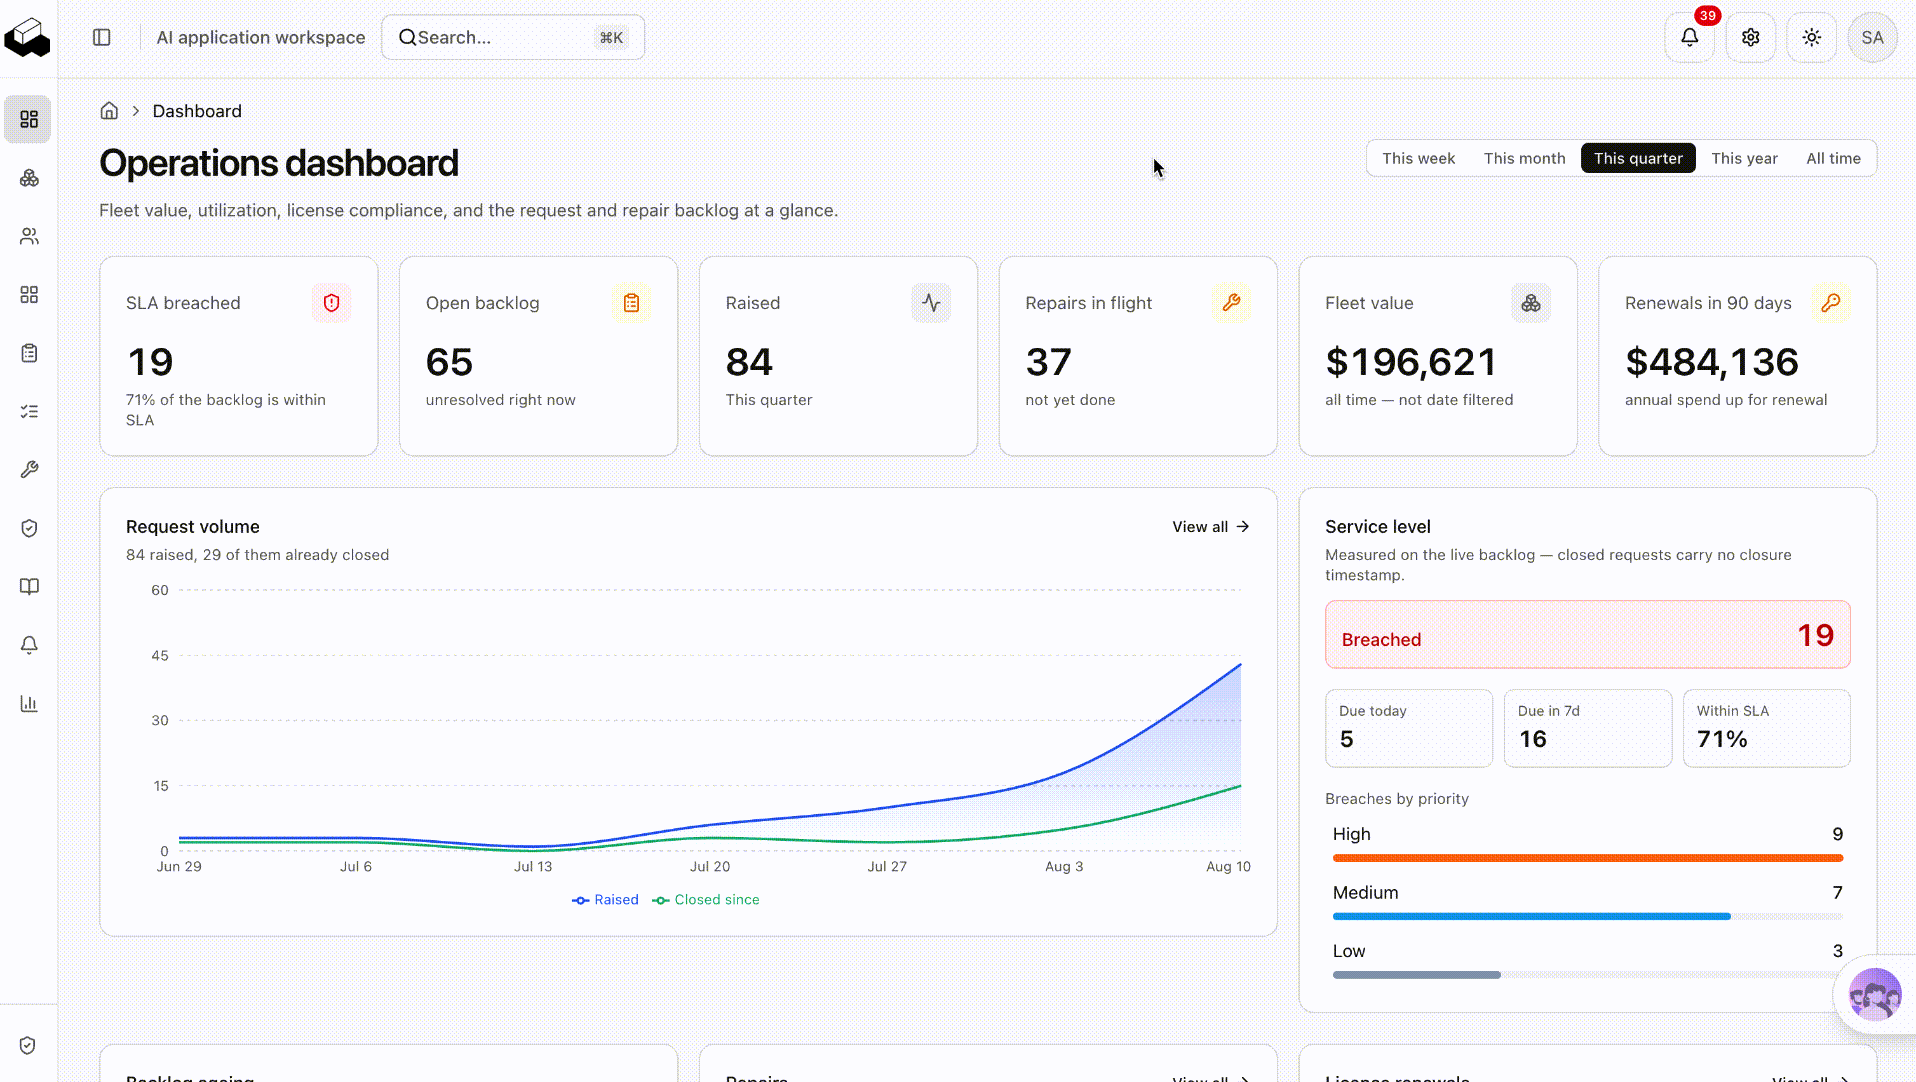This screenshot has width=1916, height=1082.
Task: Click the Repairs in flight 37 value
Action: pos(1048,362)
